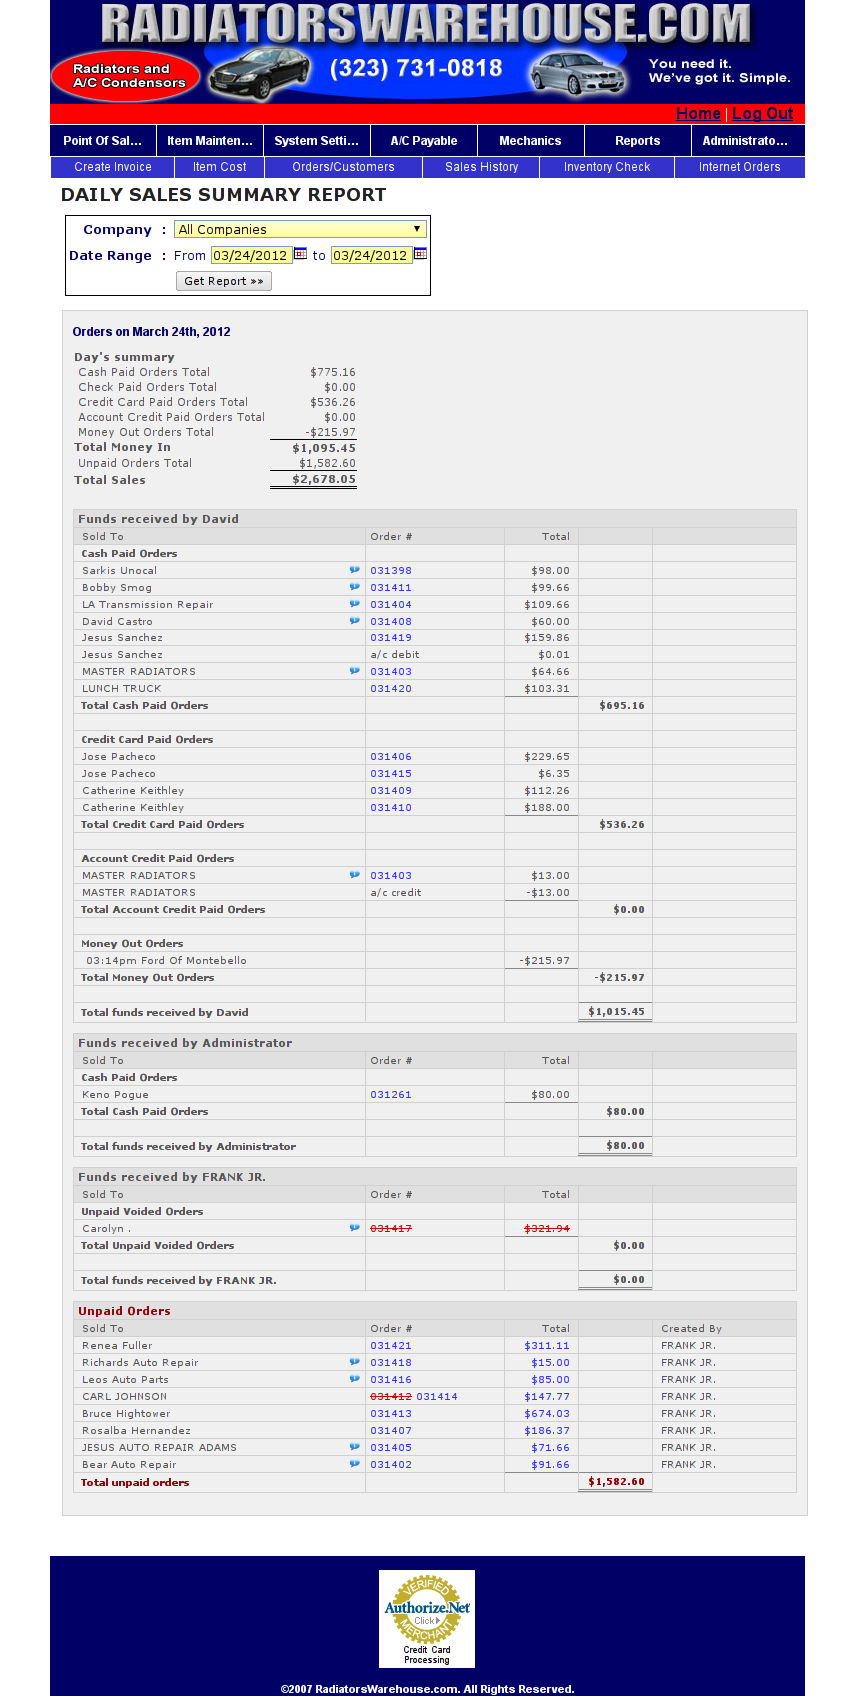Click the Ford Of Montebello money out entry
This screenshot has width=855, height=1696.
click(x=166, y=961)
